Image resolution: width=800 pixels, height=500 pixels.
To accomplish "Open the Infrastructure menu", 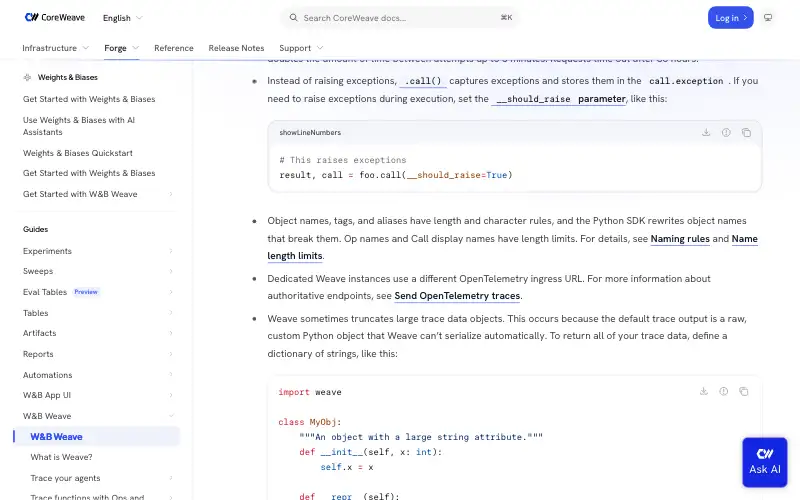I will tap(56, 48).
